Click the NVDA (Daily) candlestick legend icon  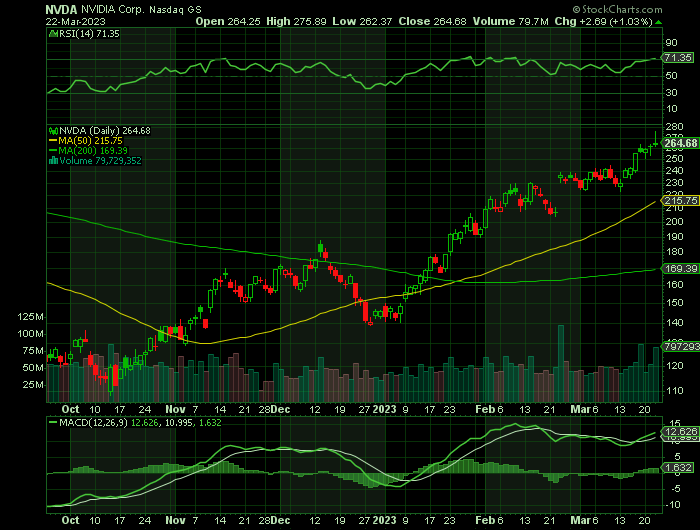[x=53, y=131]
